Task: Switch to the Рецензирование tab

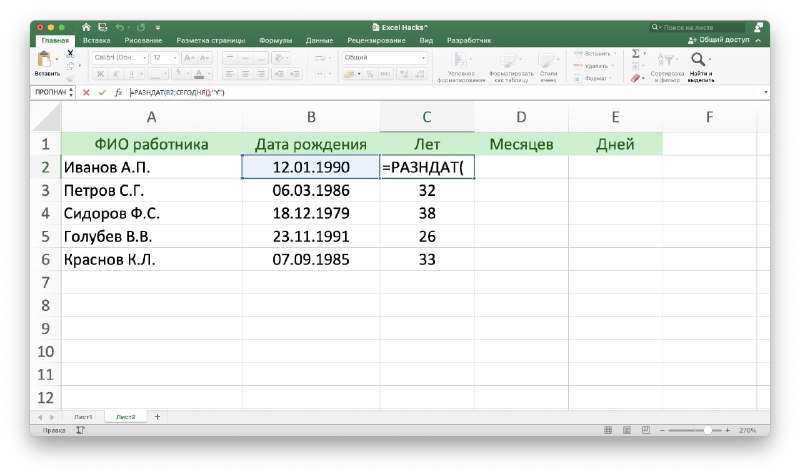Action: point(377,40)
